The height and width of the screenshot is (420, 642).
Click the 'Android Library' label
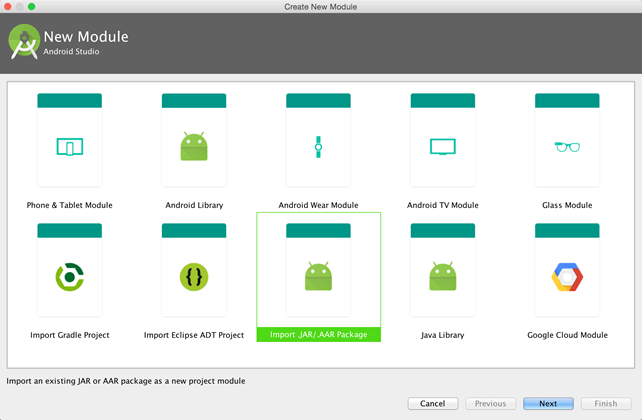pyautogui.click(x=194, y=205)
